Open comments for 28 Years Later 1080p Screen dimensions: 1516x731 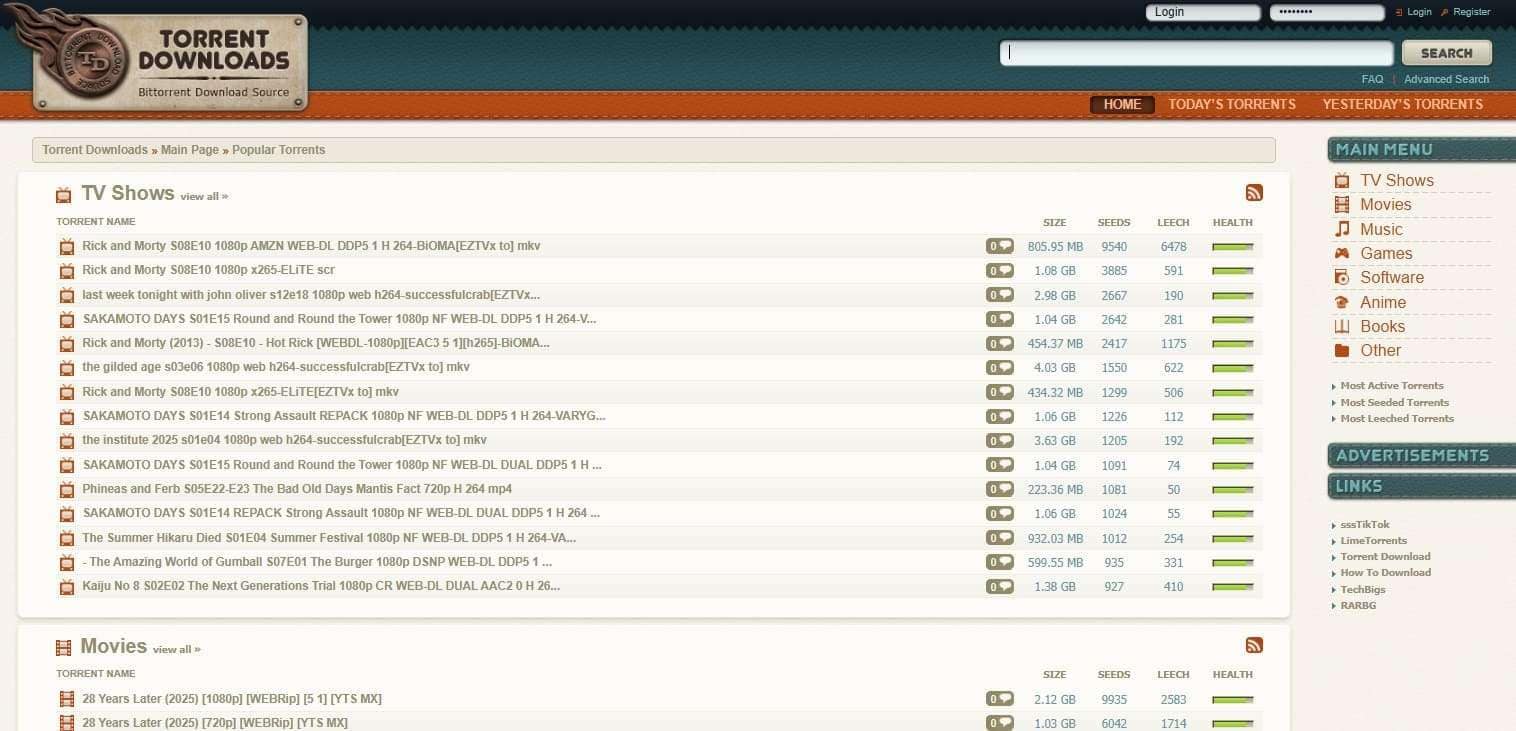pyautogui.click(x=1000, y=699)
